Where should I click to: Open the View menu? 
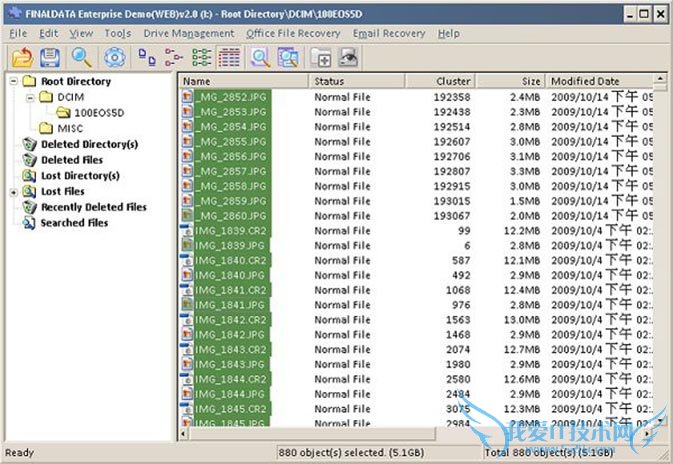coord(81,33)
